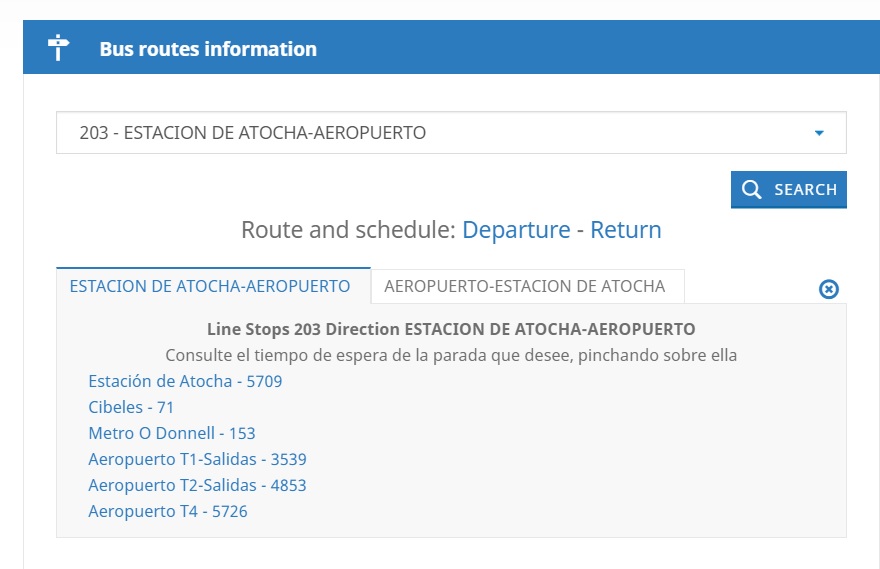Close the line stops panel

point(829,289)
